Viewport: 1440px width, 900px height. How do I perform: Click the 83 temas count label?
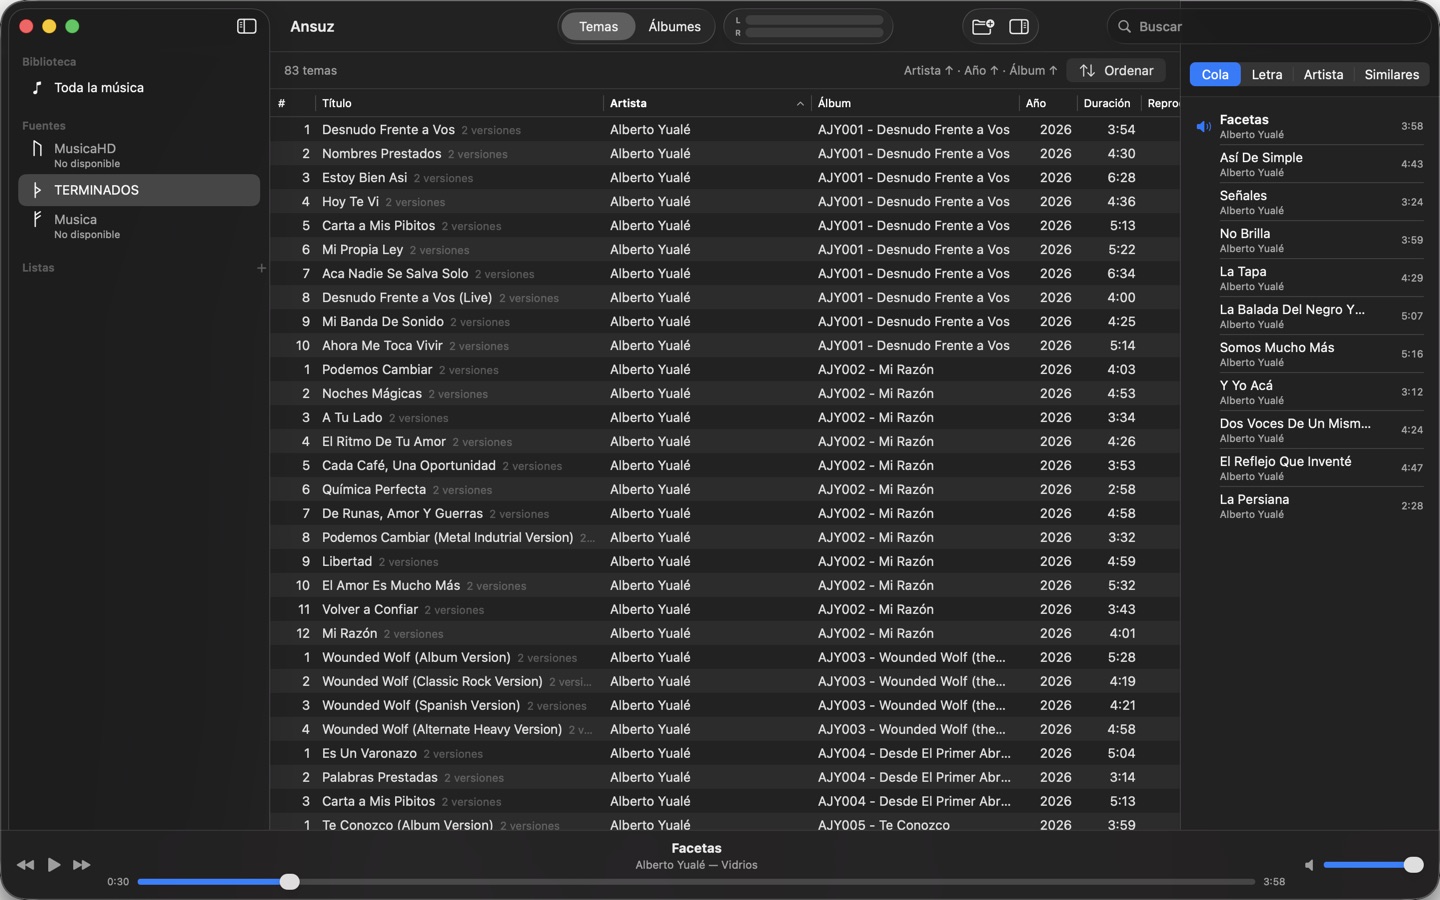[x=310, y=71]
